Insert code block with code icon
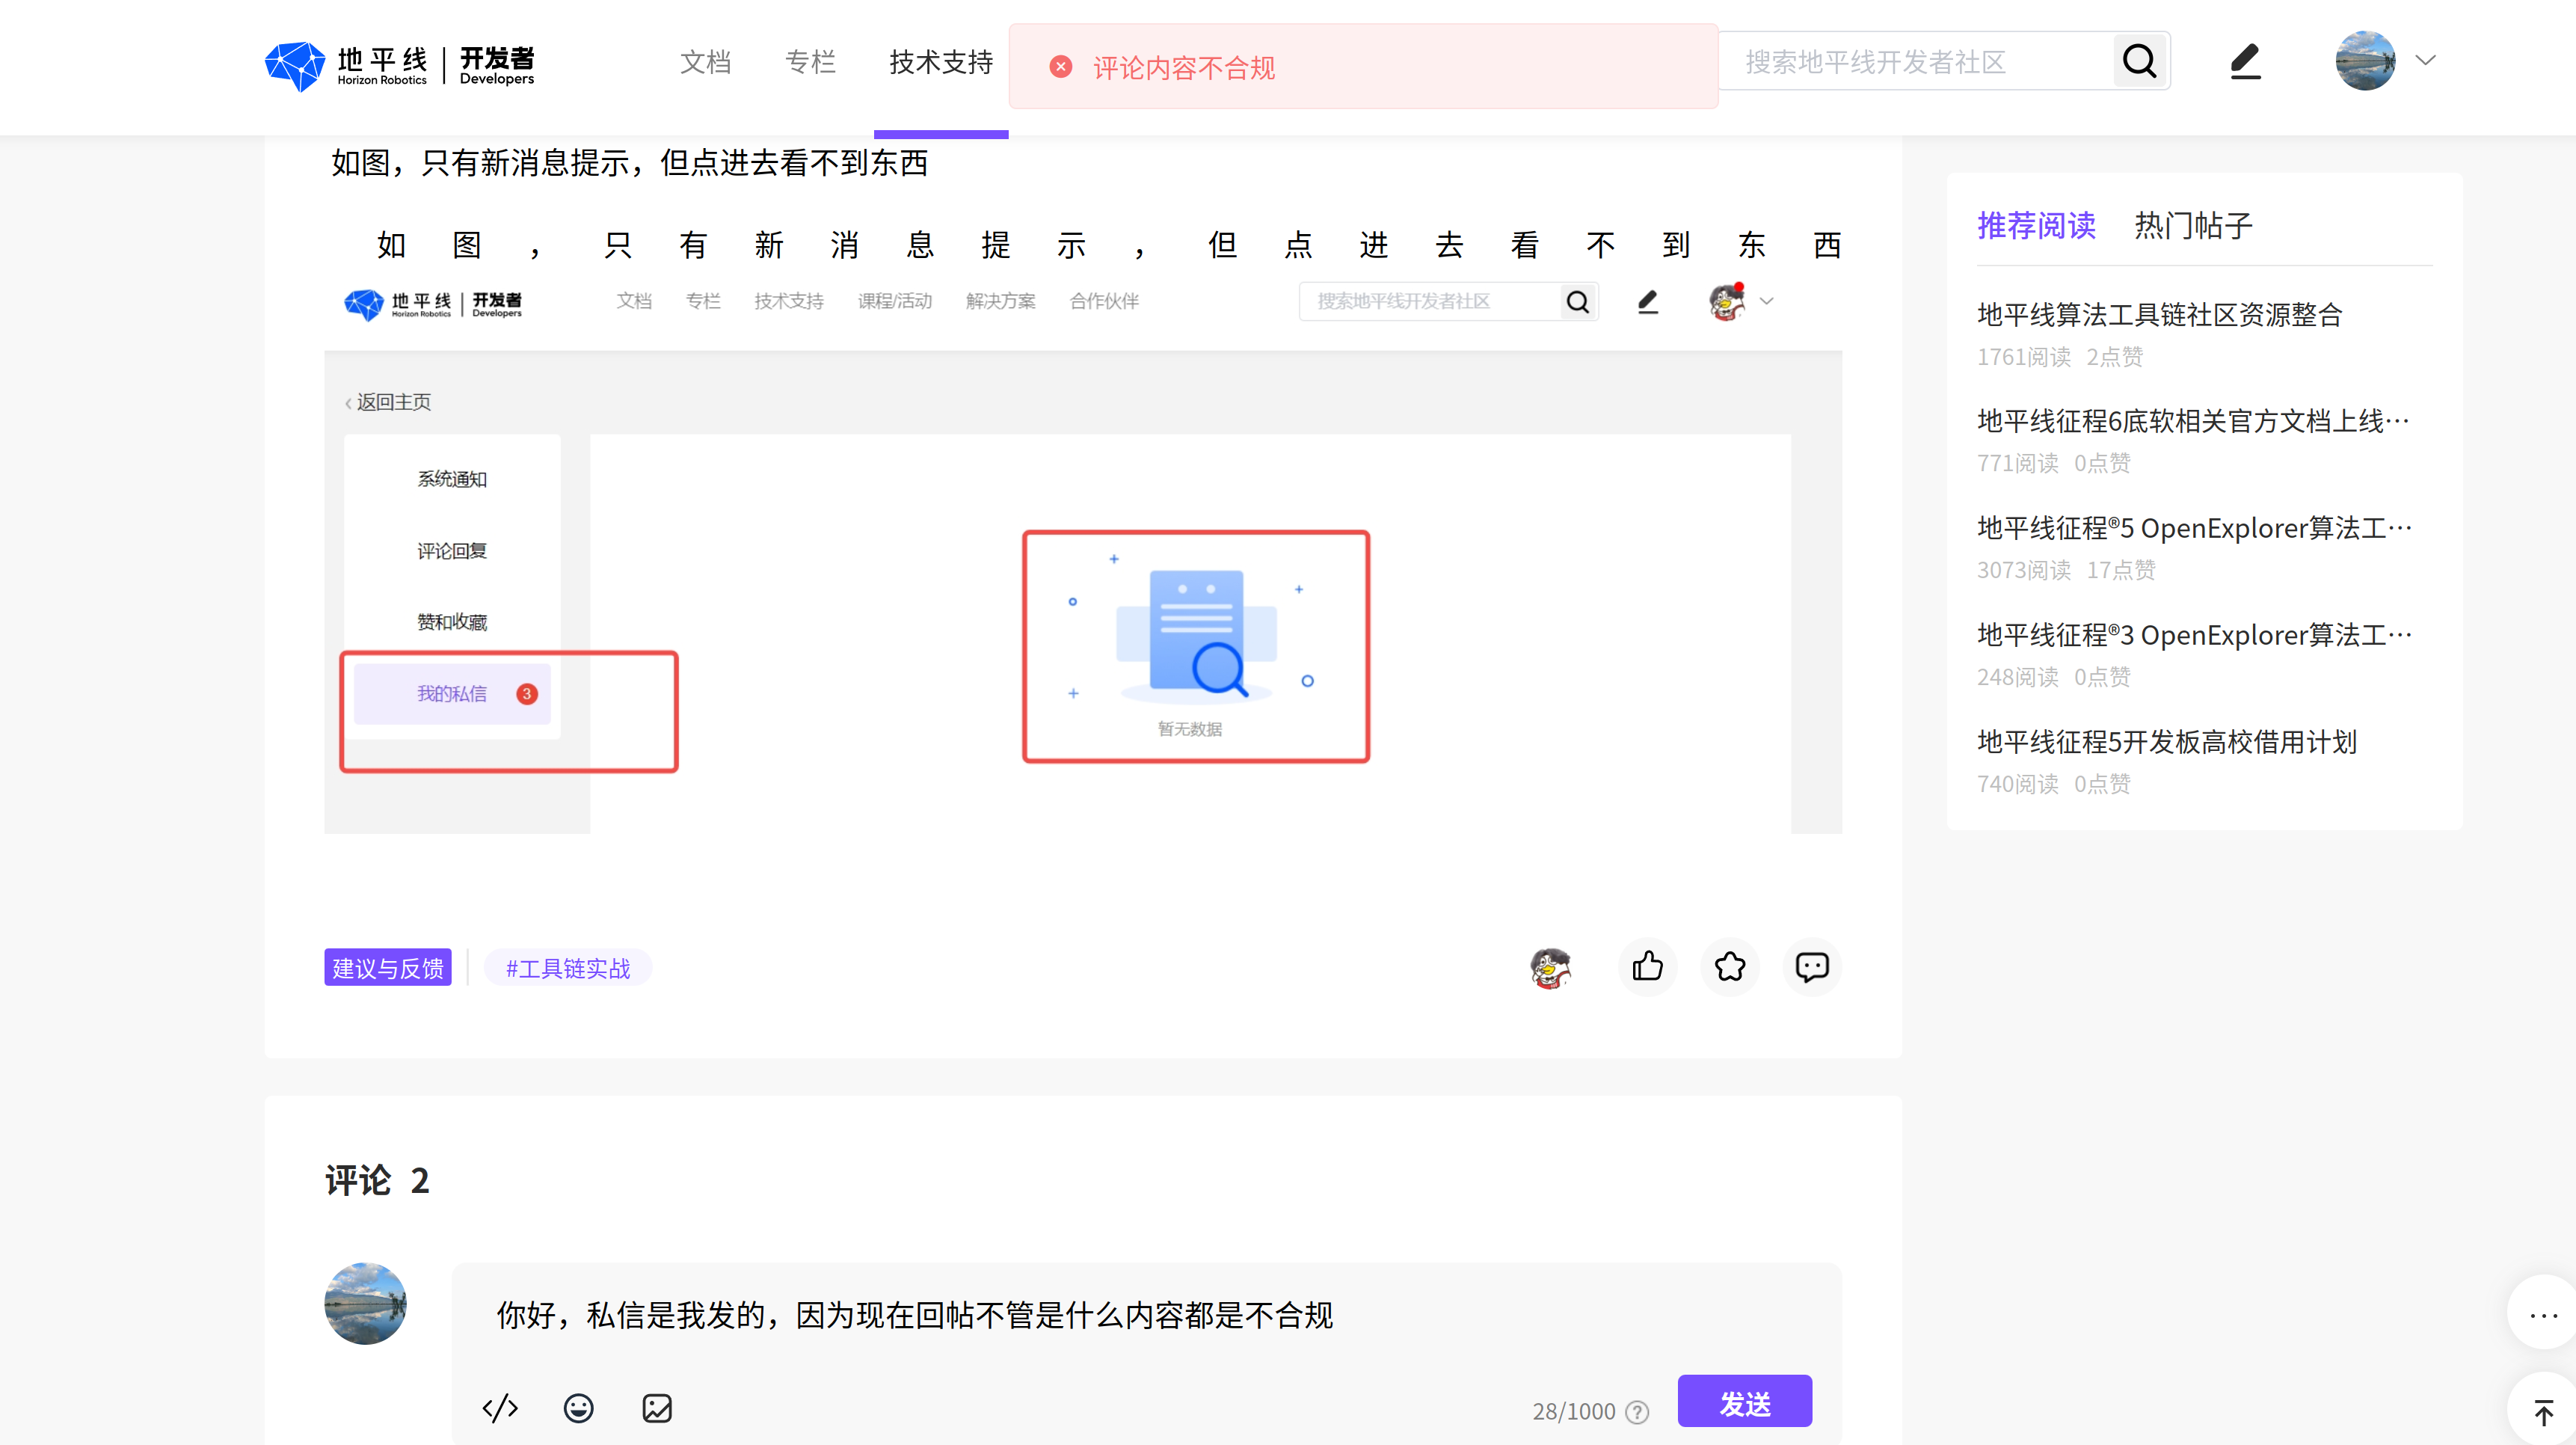Image resolution: width=2576 pixels, height=1445 pixels. 500,1407
